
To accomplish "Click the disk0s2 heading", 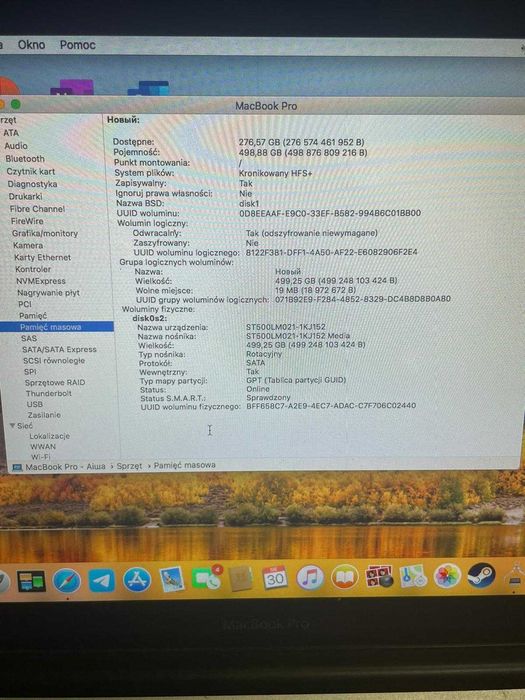I will (150, 318).
